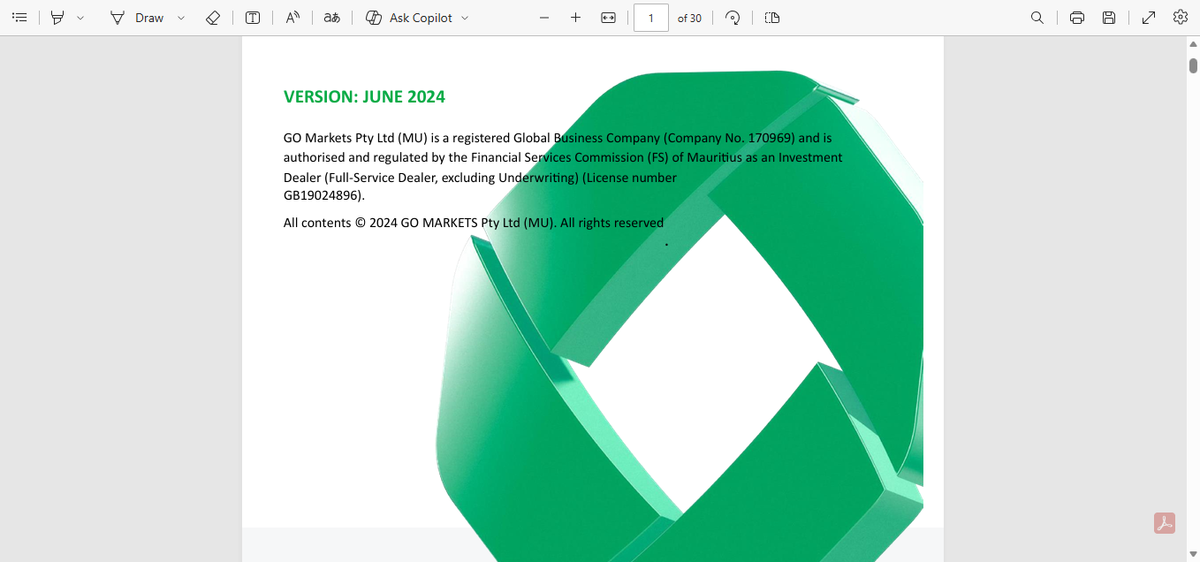Open Find in document search

[x=1038, y=18]
